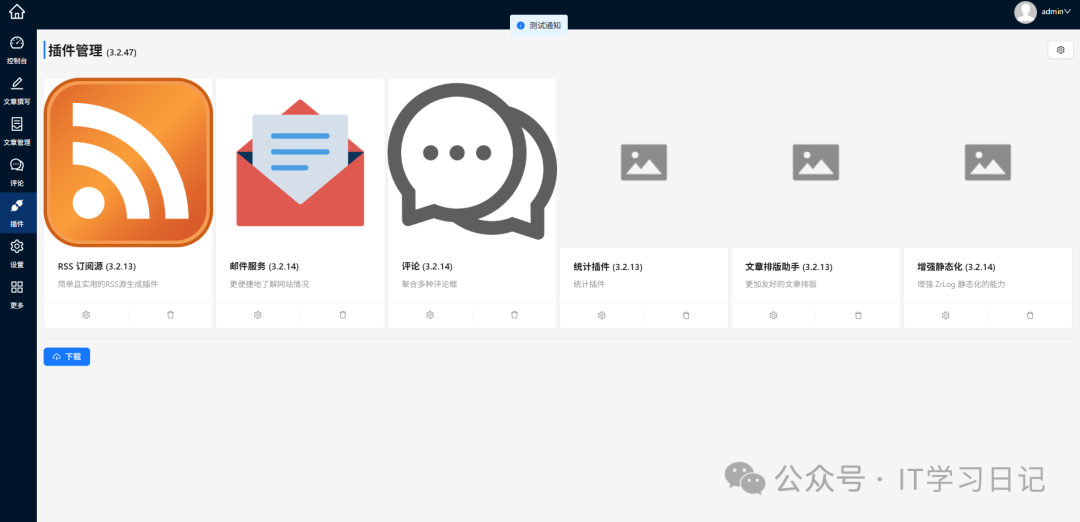The width and height of the screenshot is (1080, 522).
Task: Delete the 邮件服务 plugin
Action: coord(342,315)
